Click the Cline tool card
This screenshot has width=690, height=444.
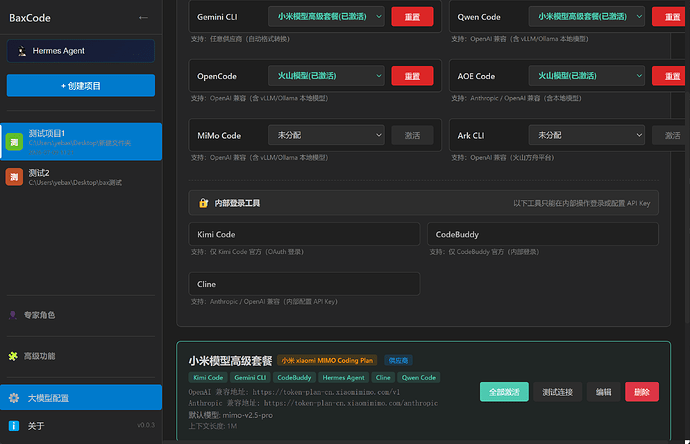click(x=304, y=284)
